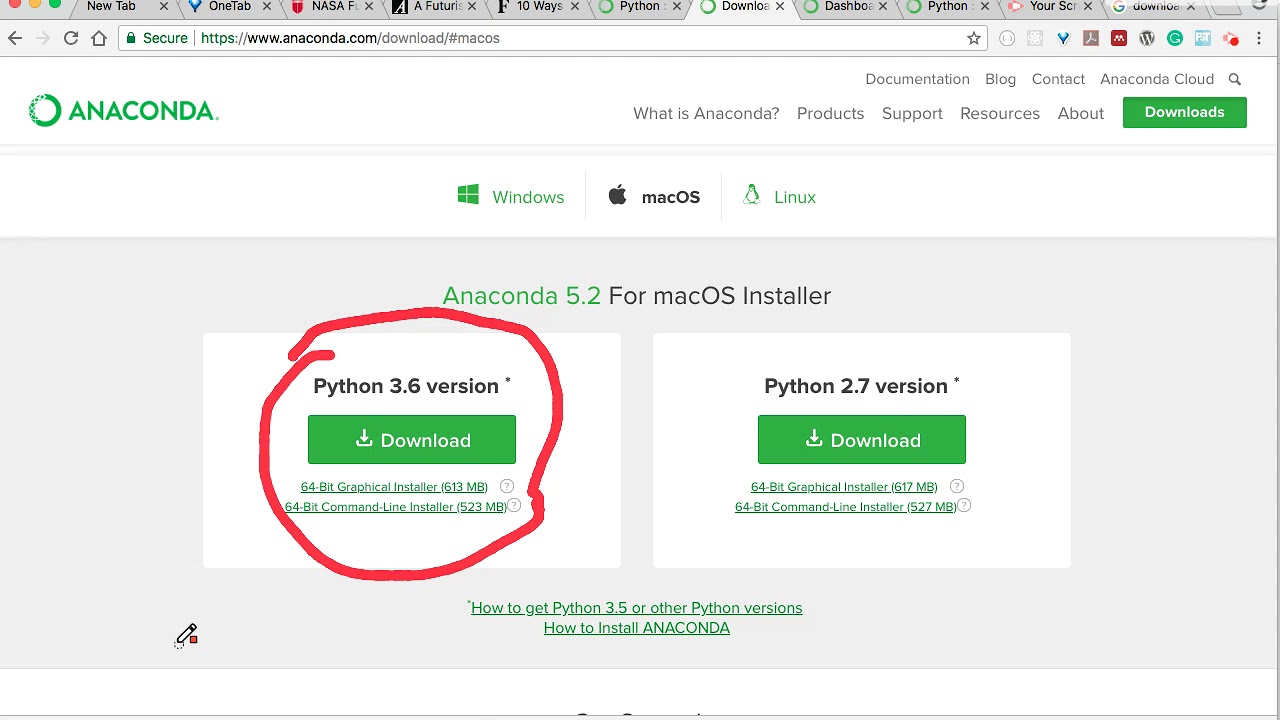Open the Products menu
The image size is (1280, 720).
pos(830,113)
